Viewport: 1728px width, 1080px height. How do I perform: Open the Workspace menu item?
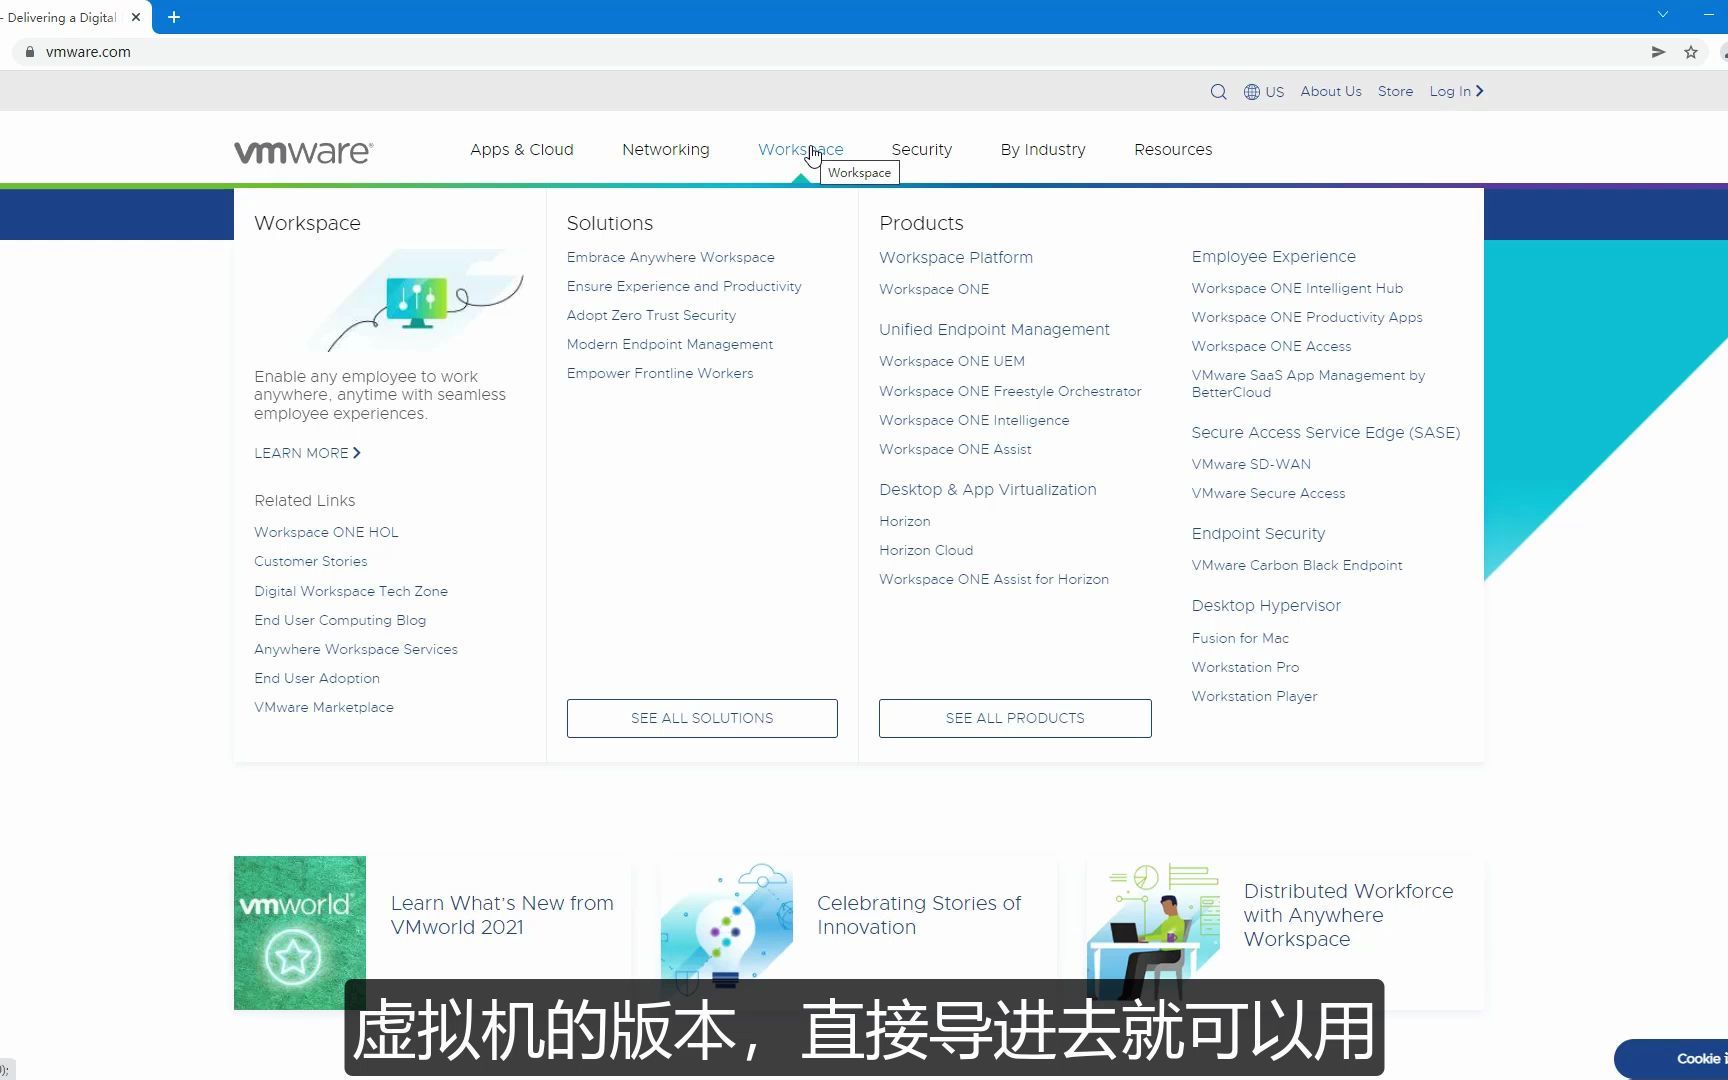click(x=801, y=149)
